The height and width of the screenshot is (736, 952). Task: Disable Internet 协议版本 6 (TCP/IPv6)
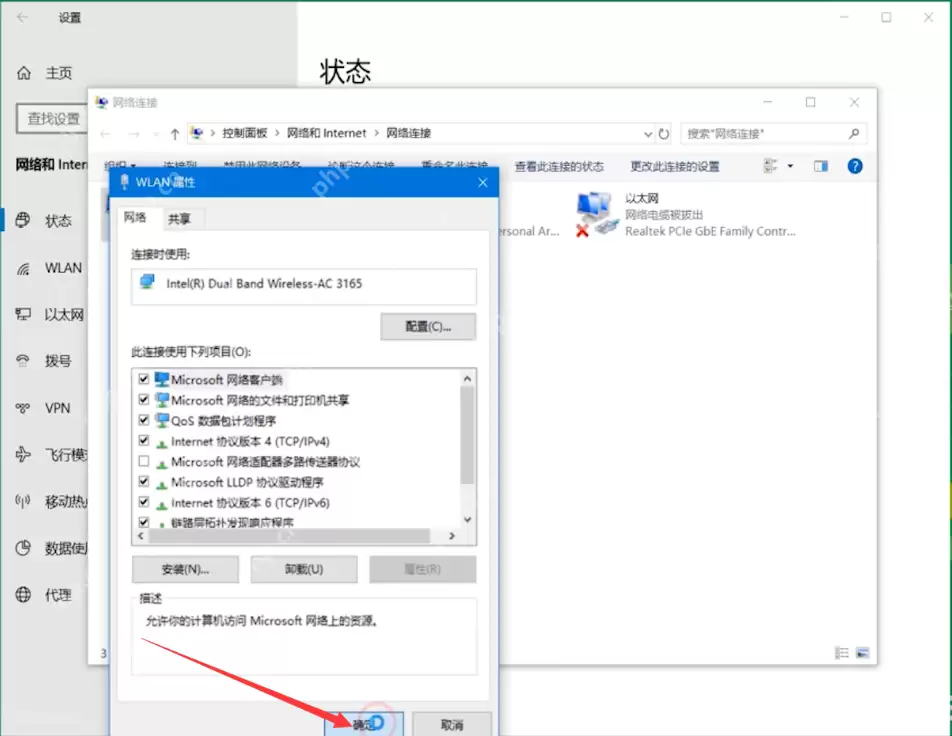[x=146, y=503]
